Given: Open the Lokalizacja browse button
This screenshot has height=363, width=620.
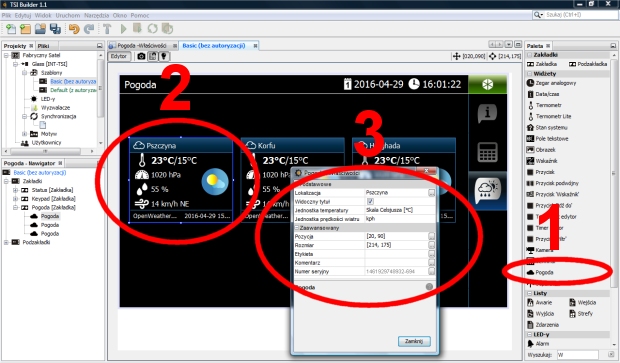Looking at the screenshot, I should click(x=431, y=193).
